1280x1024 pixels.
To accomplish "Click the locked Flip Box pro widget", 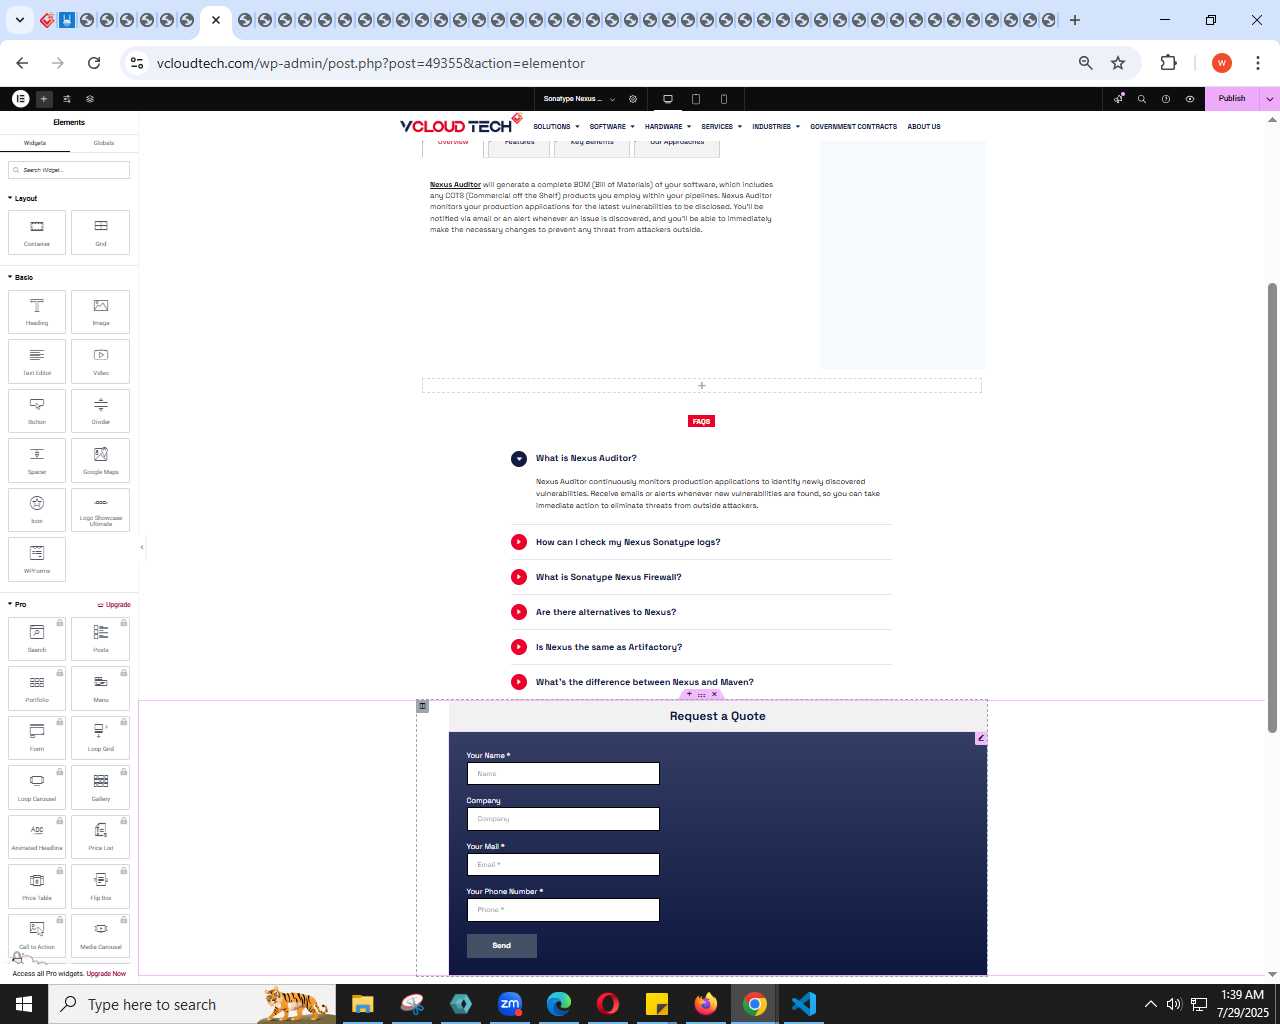I will pyautogui.click(x=101, y=886).
